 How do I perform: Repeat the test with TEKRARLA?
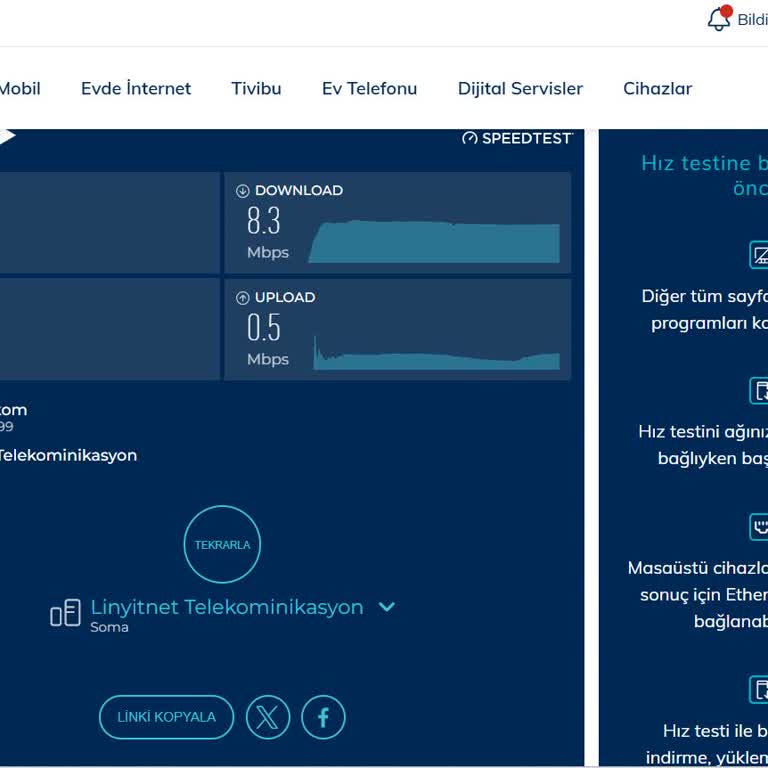222,544
